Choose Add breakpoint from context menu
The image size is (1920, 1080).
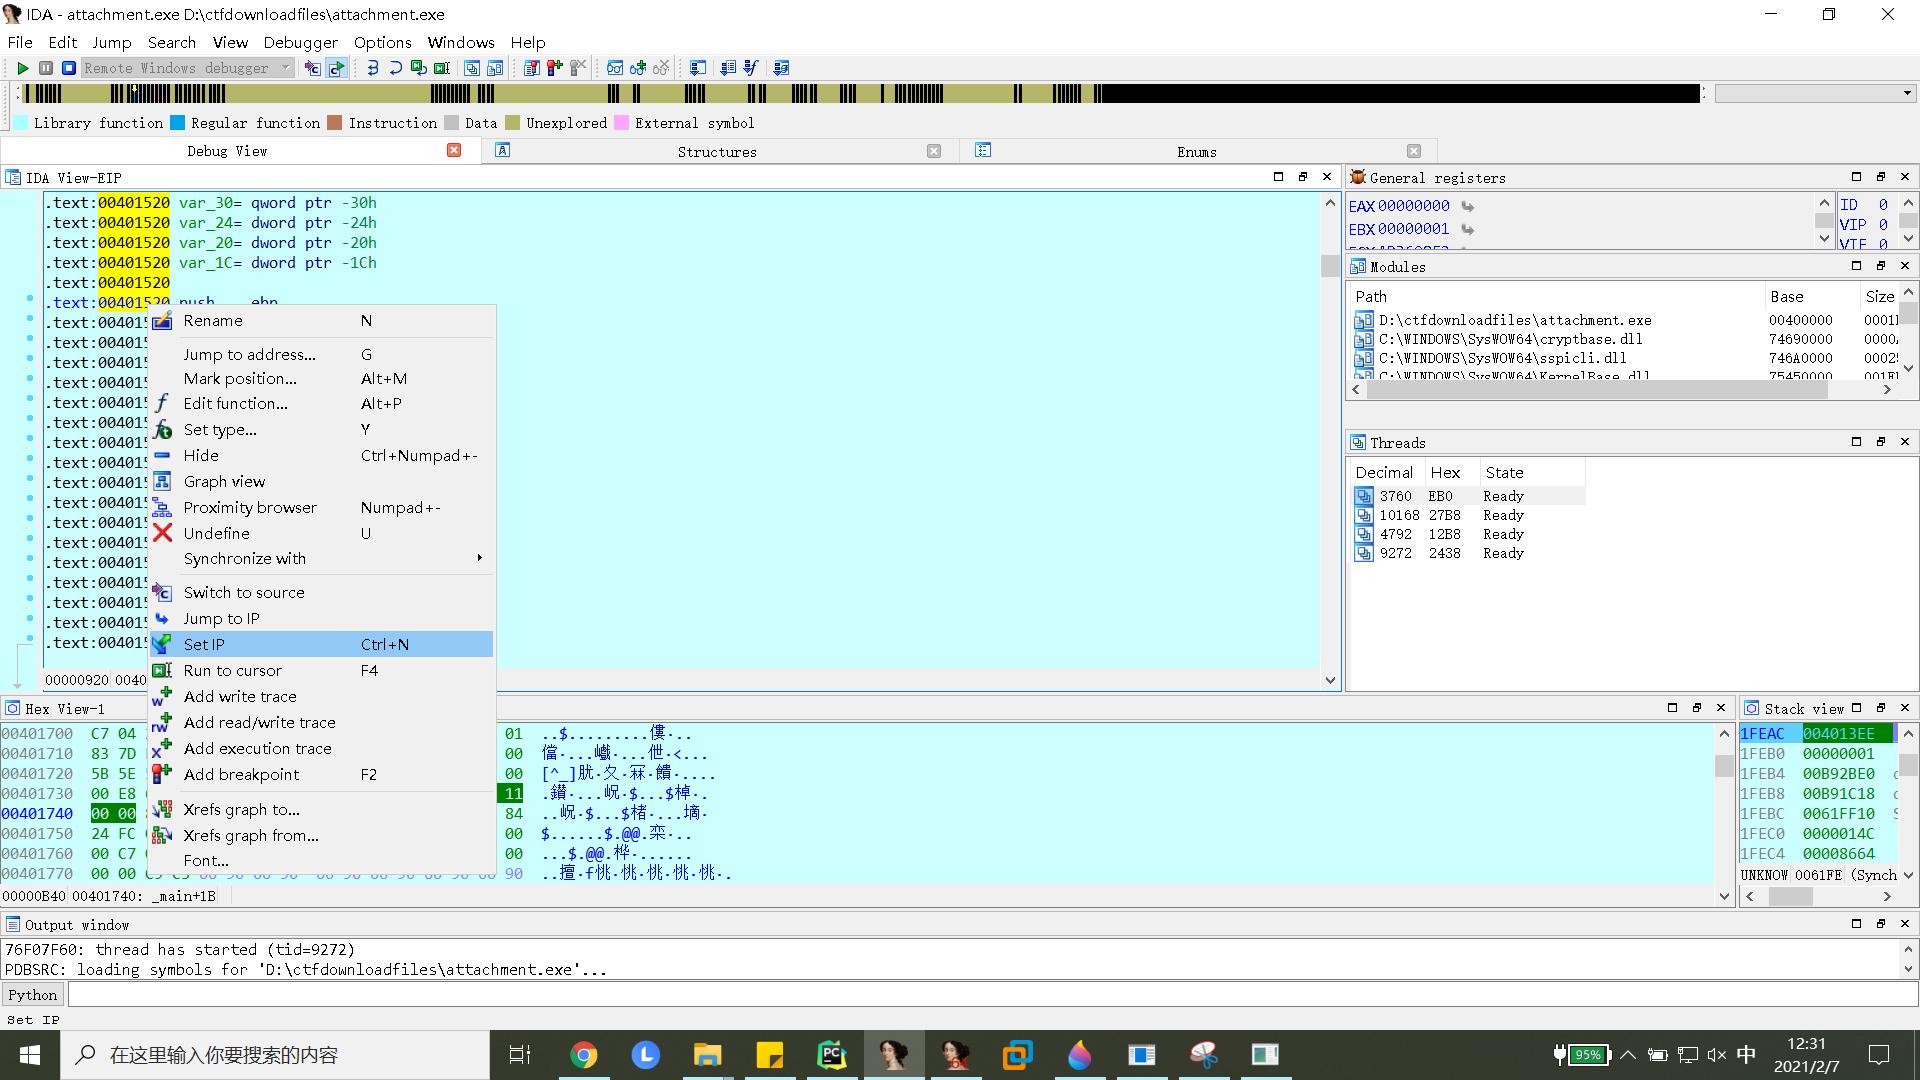click(241, 774)
